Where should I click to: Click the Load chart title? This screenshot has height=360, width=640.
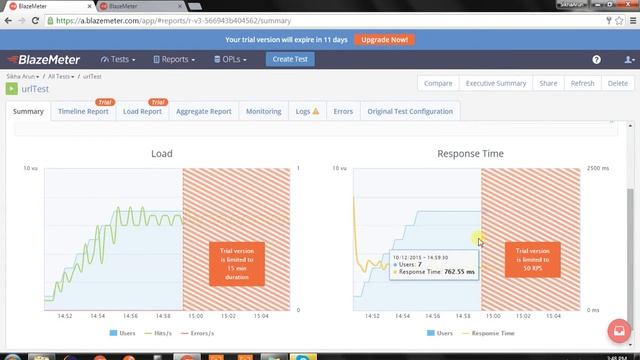coord(162,153)
